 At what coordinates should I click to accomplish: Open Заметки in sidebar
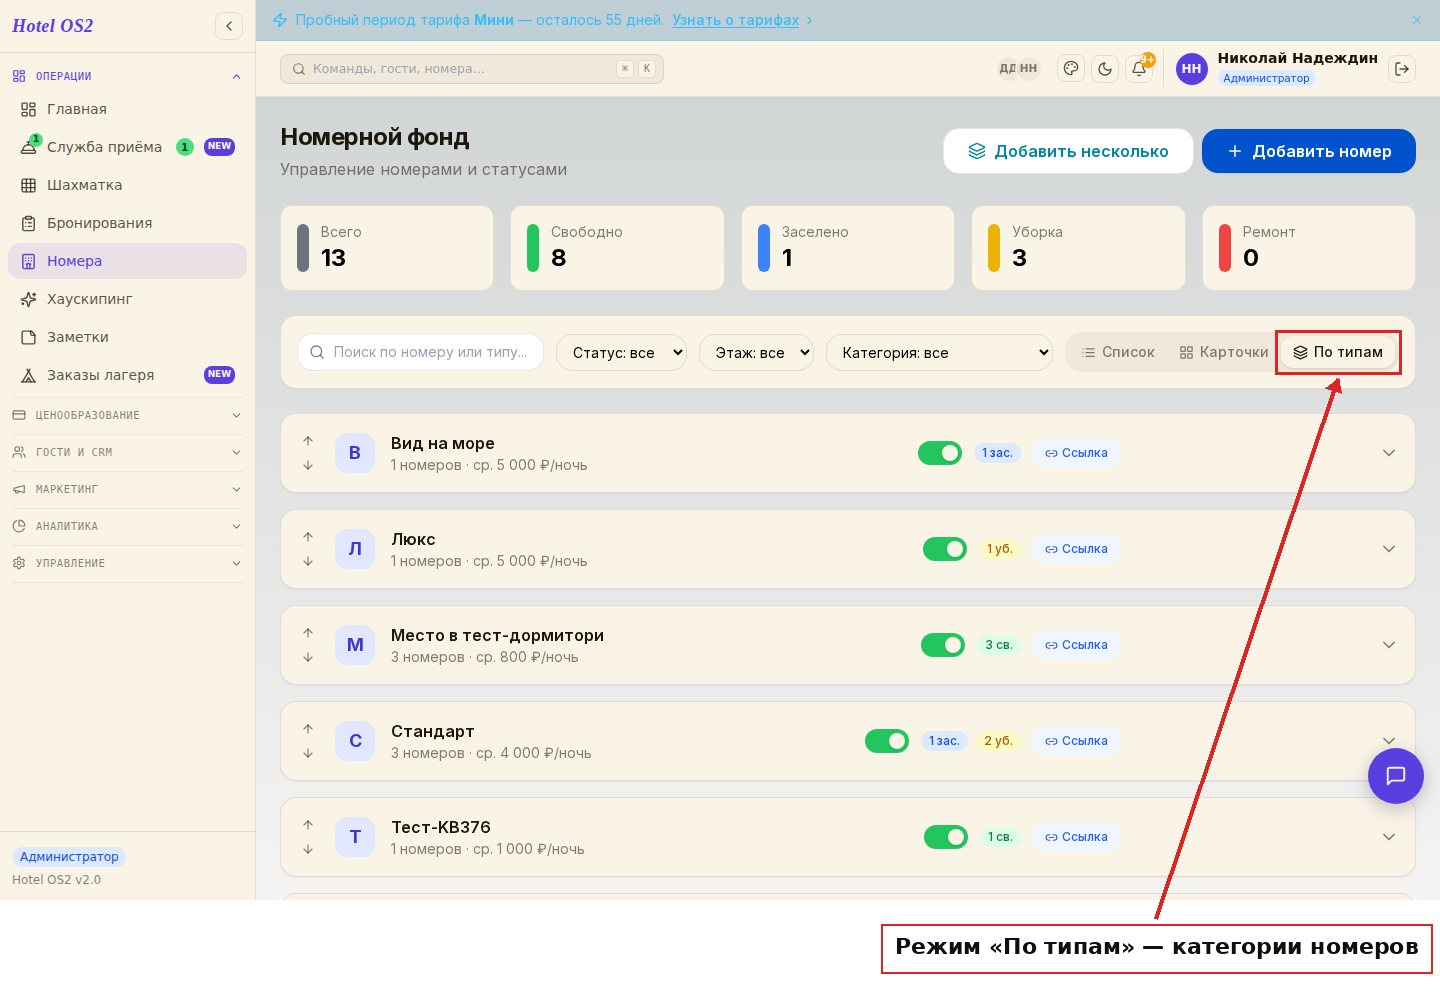tap(127, 337)
